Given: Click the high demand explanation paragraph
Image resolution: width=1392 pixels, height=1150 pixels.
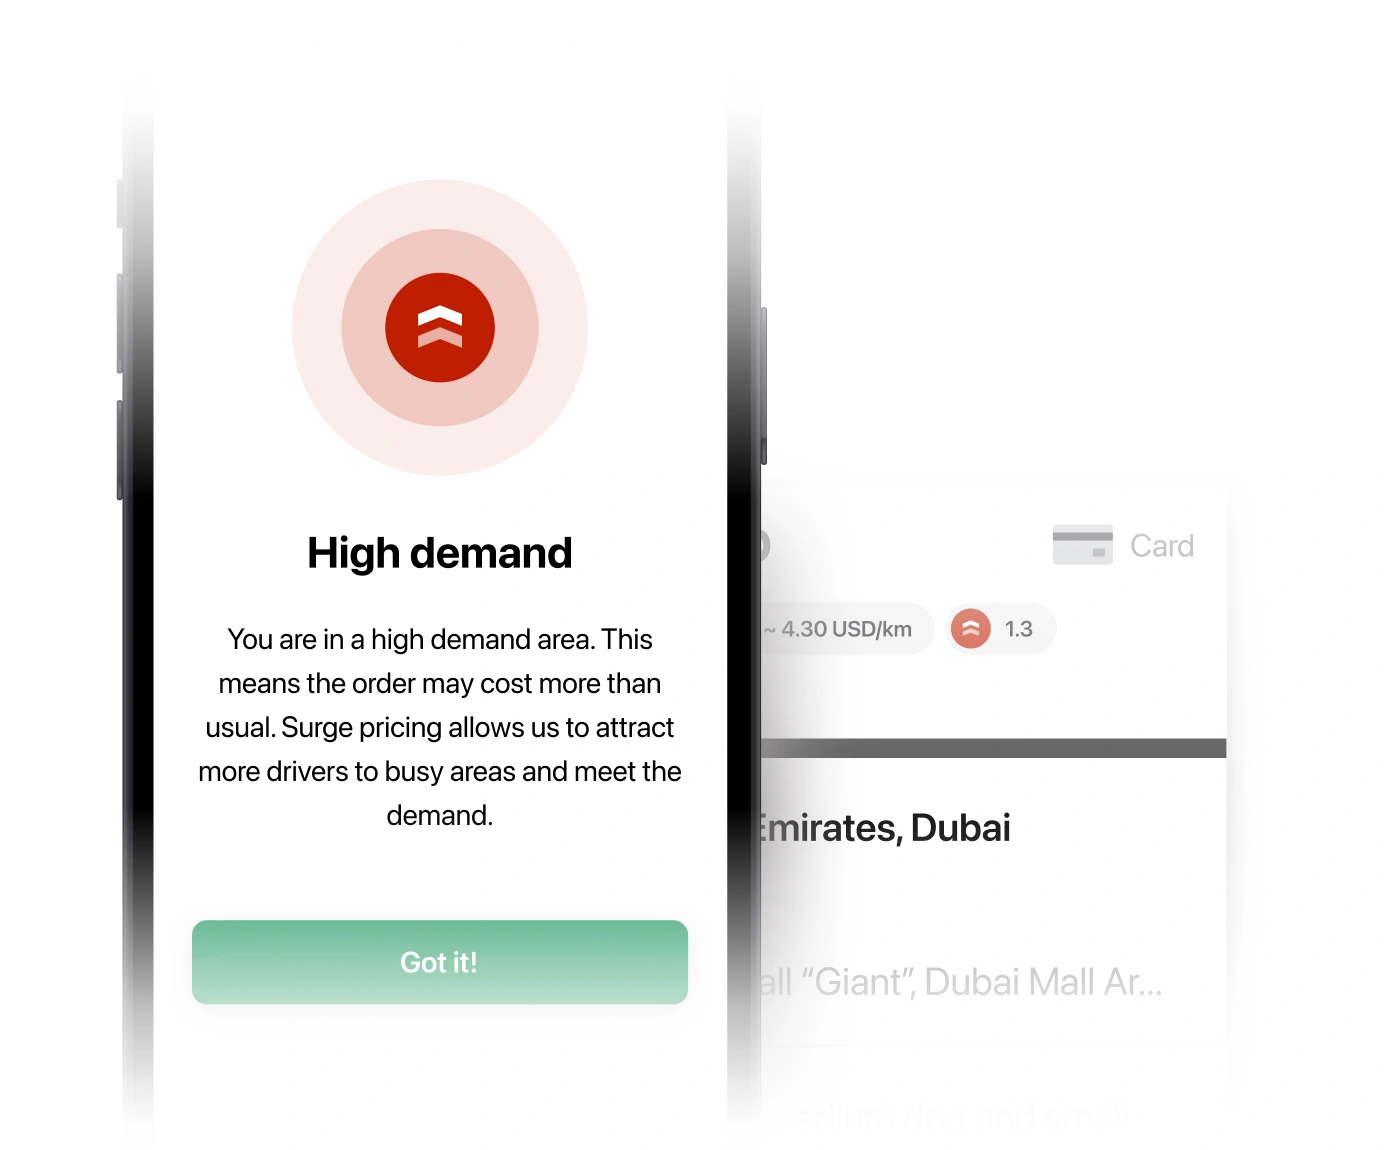Looking at the screenshot, I should (x=440, y=727).
